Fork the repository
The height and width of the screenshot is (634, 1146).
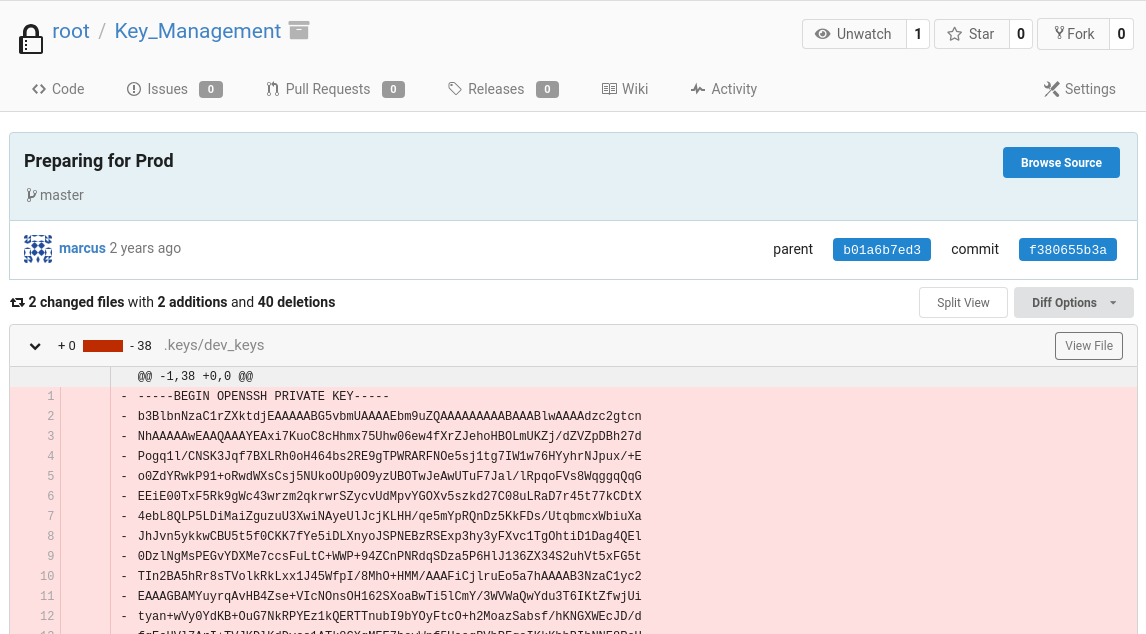coord(1073,34)
